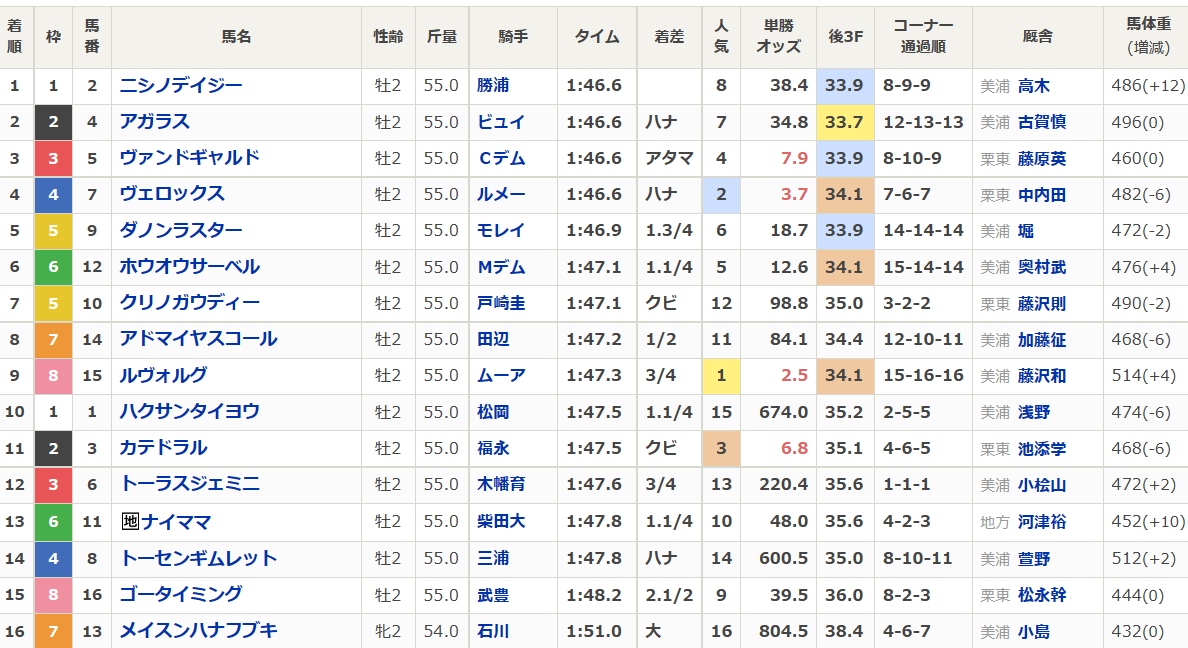Click the 後3F column header

(846, 36)
